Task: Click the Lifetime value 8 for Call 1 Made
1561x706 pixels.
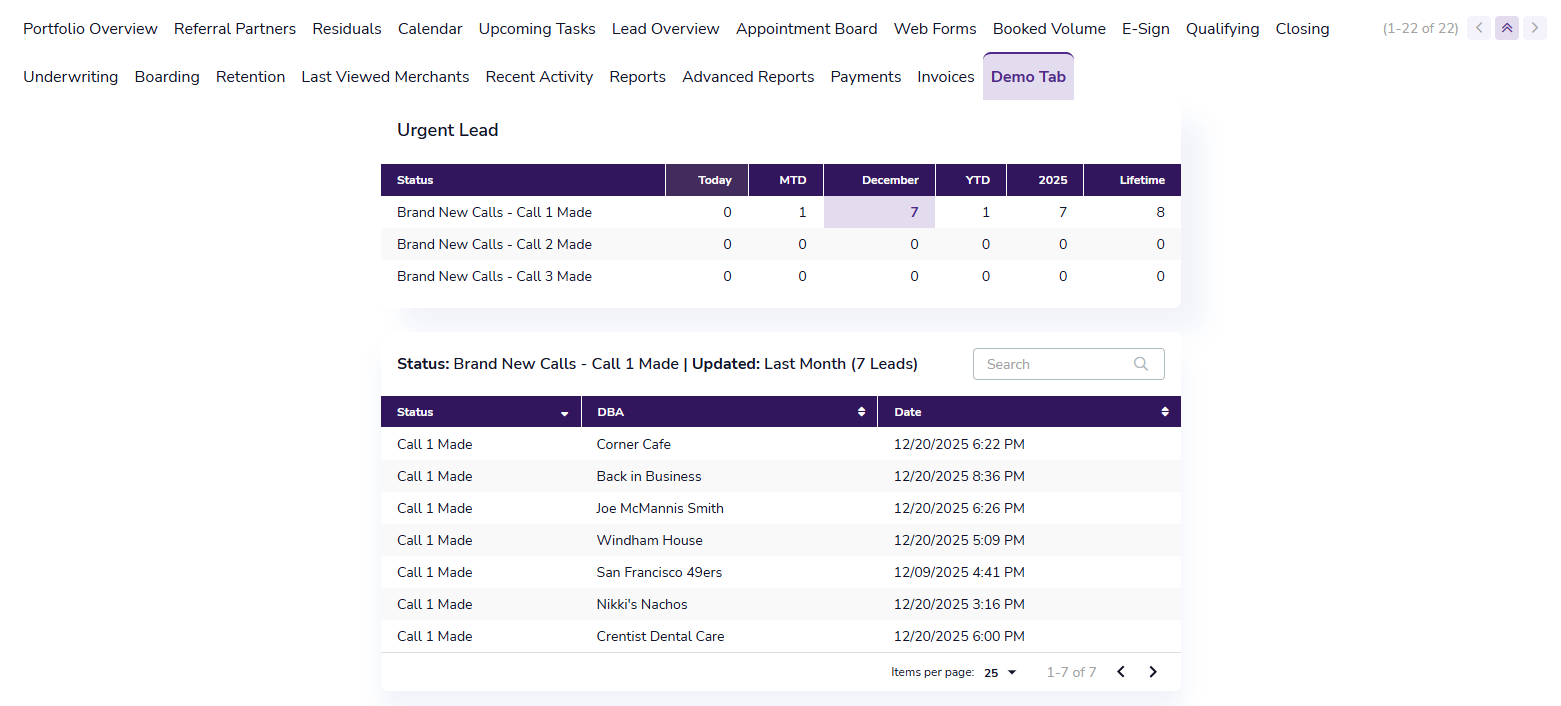Action: click(x=1160, y=212)
